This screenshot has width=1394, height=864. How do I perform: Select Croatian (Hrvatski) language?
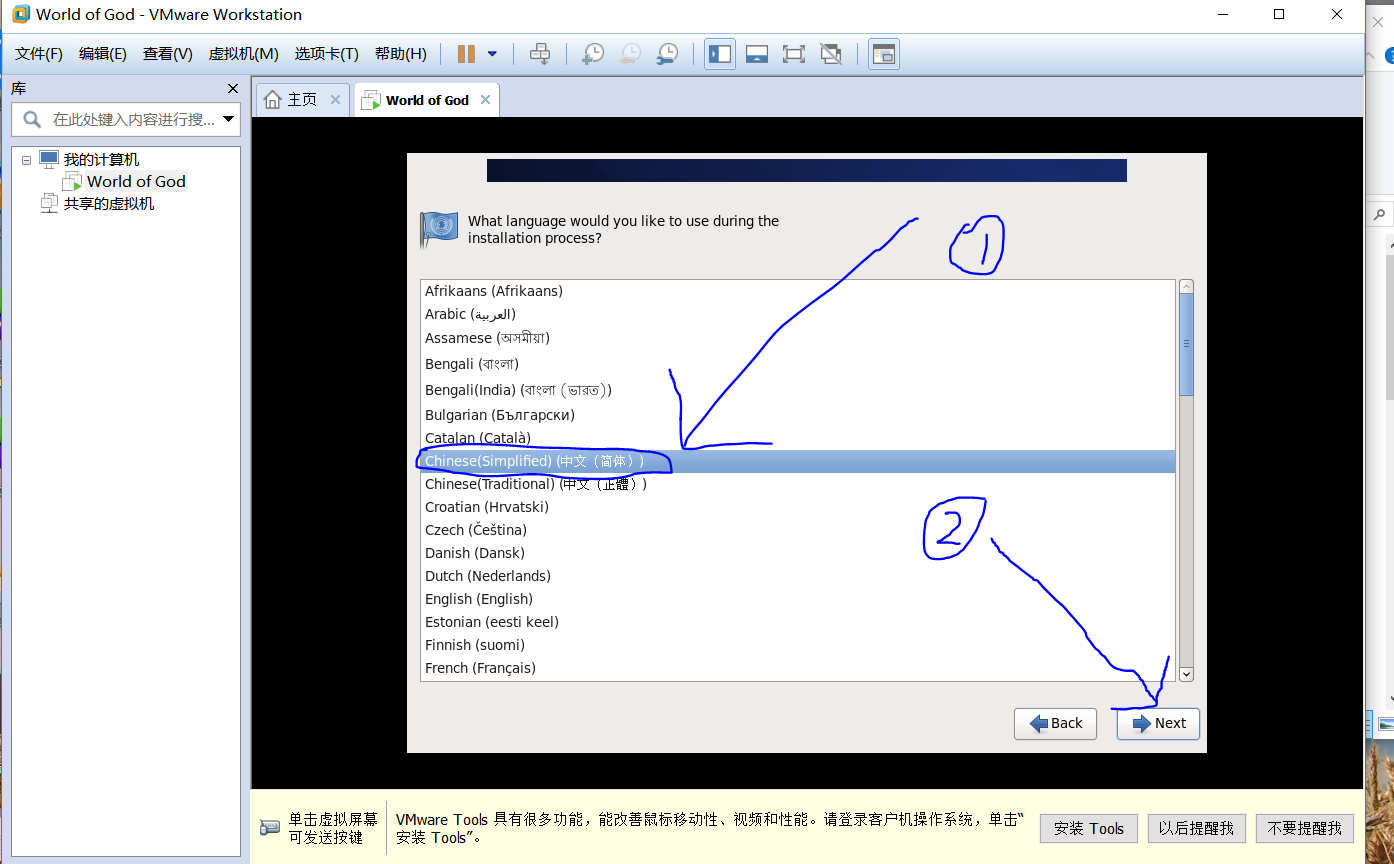tap(797, 507)
